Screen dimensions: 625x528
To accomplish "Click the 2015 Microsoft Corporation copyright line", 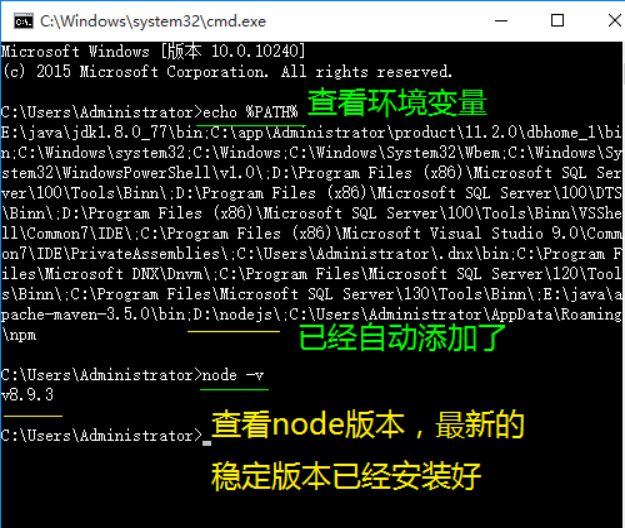I will coord(227,72).
